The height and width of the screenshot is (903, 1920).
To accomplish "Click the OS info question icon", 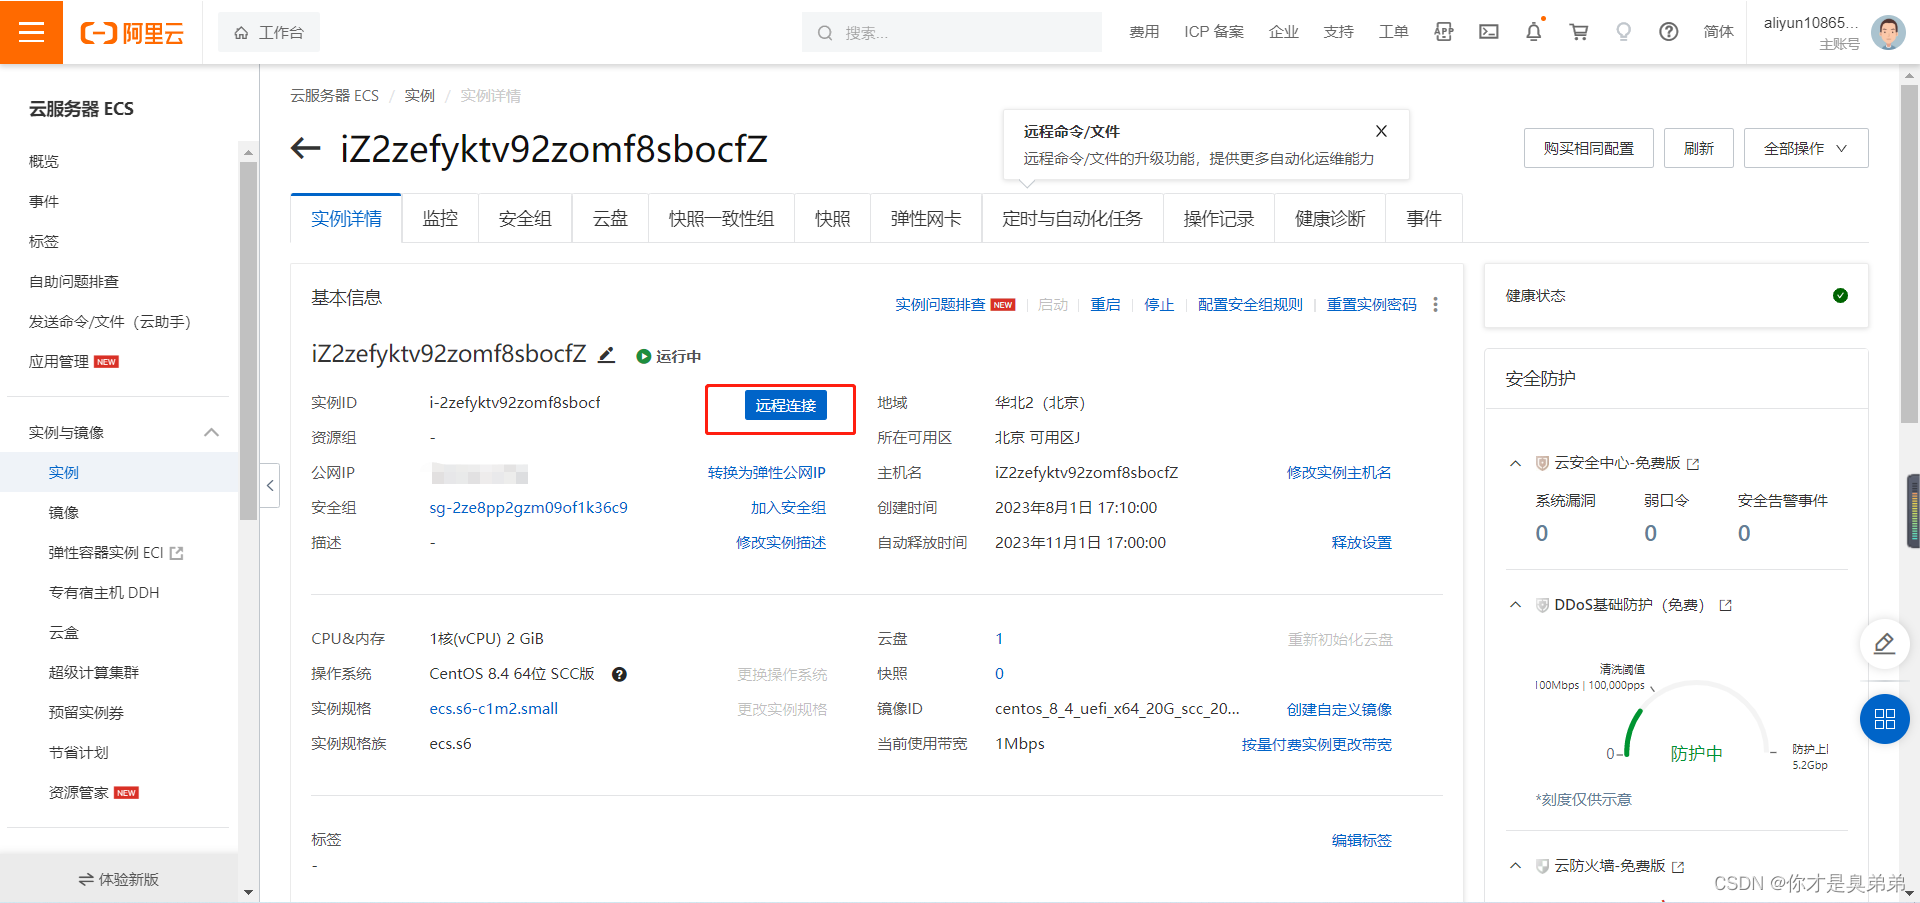I will pos(619,674).
